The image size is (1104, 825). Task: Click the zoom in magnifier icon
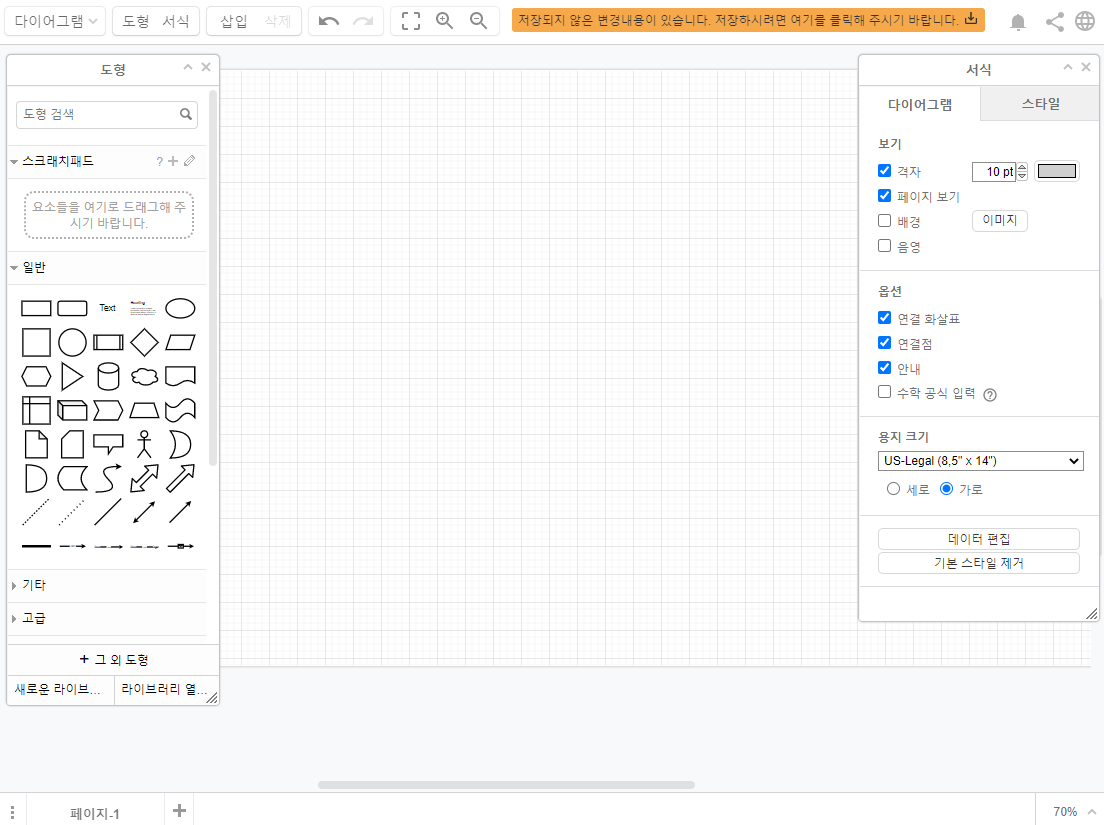pos(444,21)
